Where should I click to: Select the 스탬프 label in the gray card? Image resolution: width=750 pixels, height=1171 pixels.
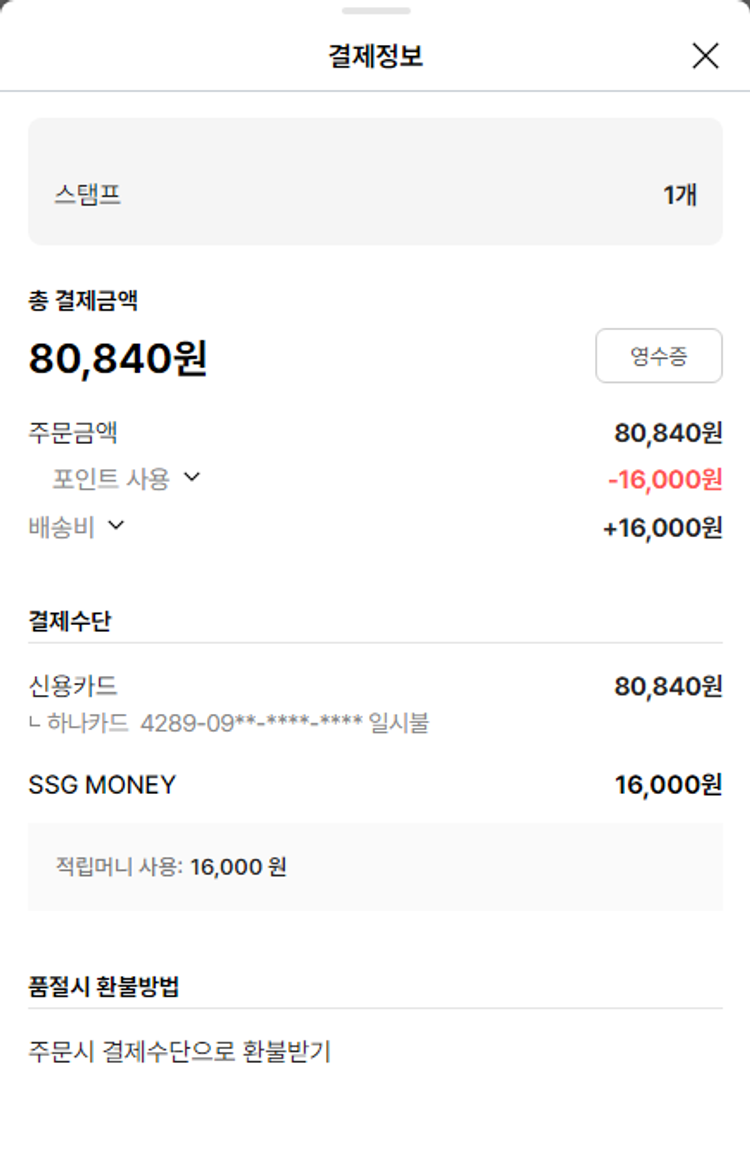[88, 194]
